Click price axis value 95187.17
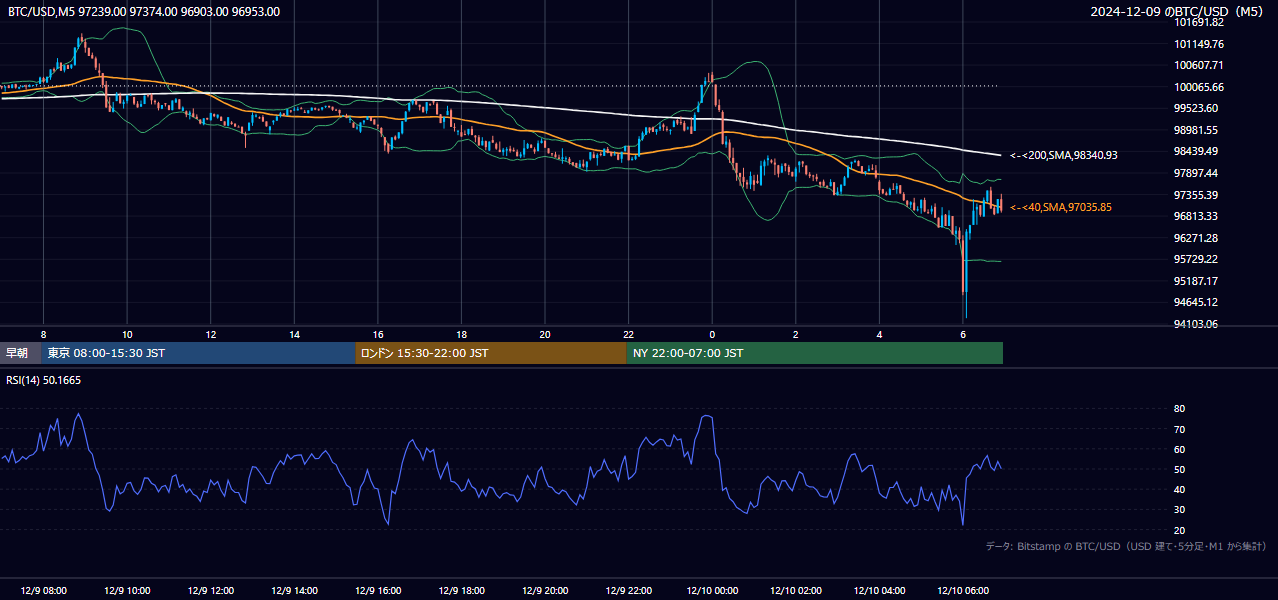Image resolution: width=1278 pixels, height=600 pixels. point(1196,281)
